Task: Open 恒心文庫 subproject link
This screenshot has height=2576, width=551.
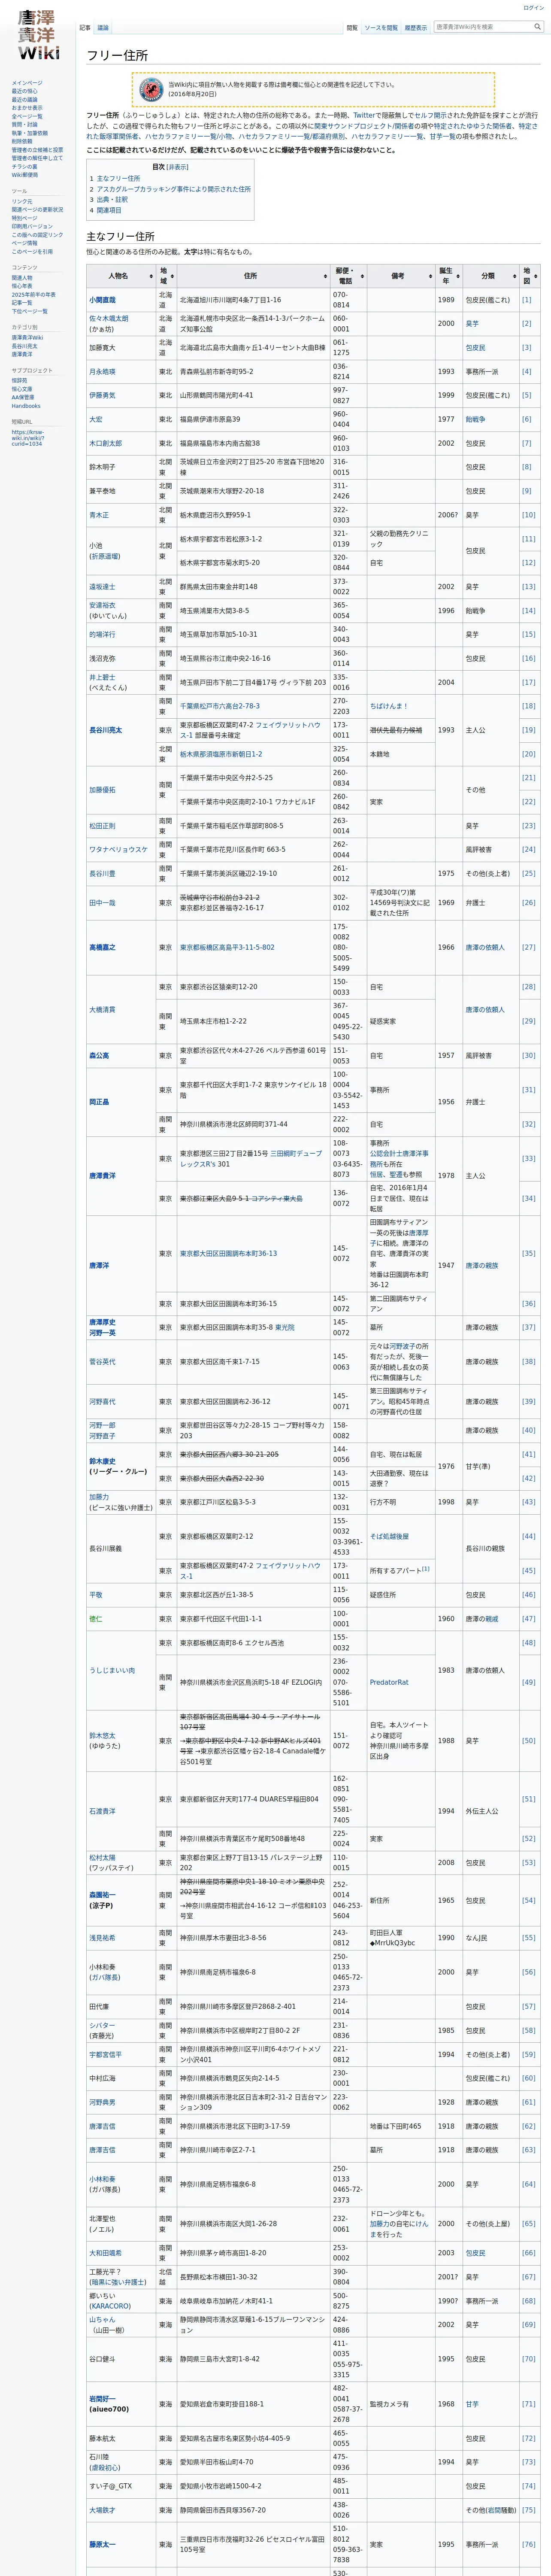Action: [22, 389]
